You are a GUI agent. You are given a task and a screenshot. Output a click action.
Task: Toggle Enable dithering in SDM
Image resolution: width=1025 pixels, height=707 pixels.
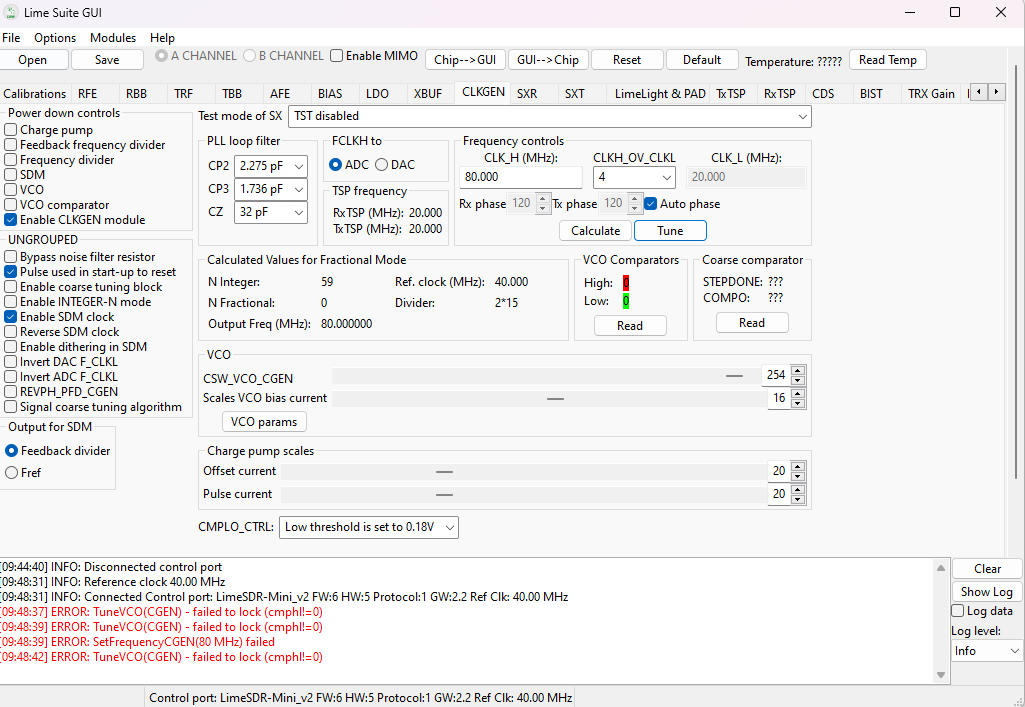pyautogui.click(x=10, y=347)
